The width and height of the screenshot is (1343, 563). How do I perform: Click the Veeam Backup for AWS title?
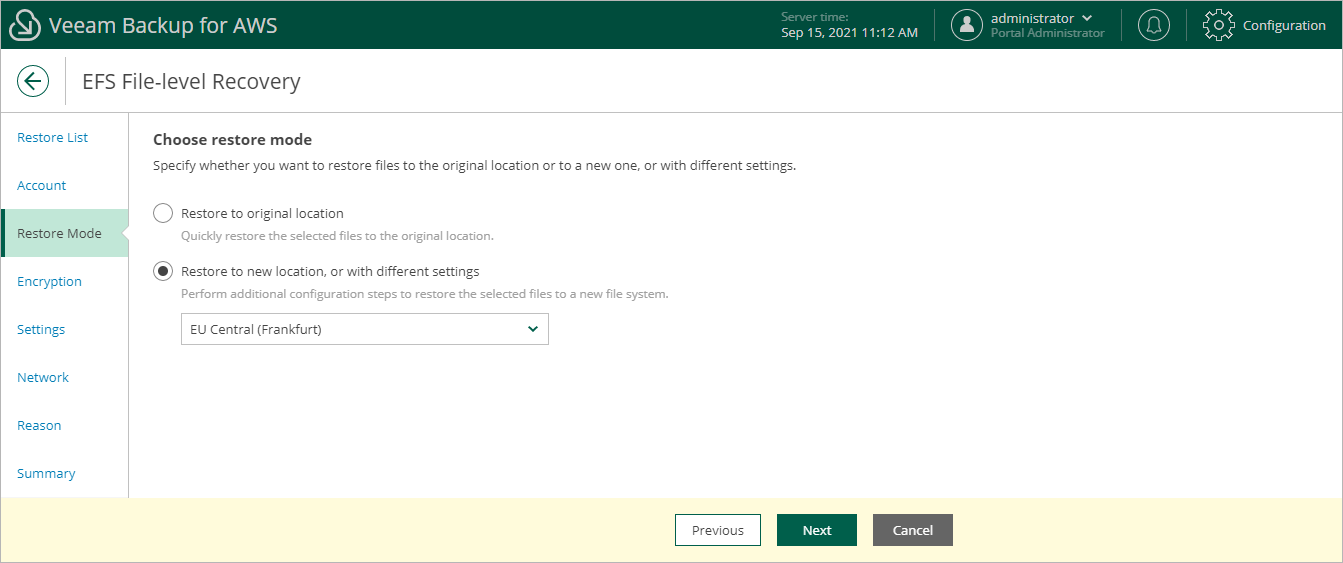(x=163, y=25)
